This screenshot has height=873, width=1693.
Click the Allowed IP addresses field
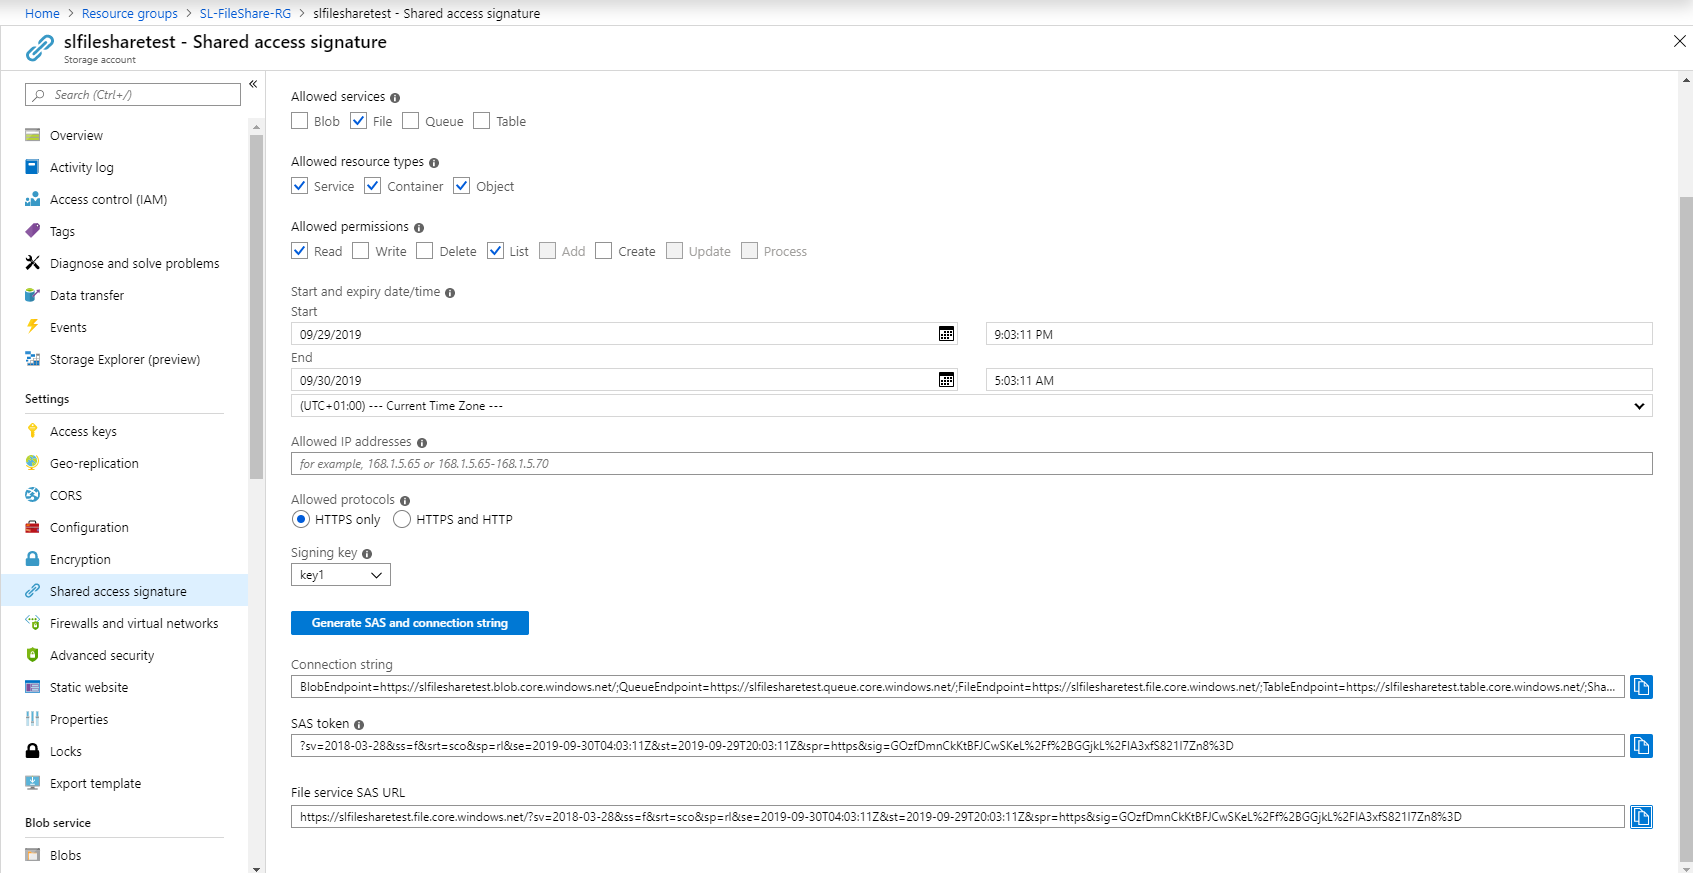click(971, 464)
